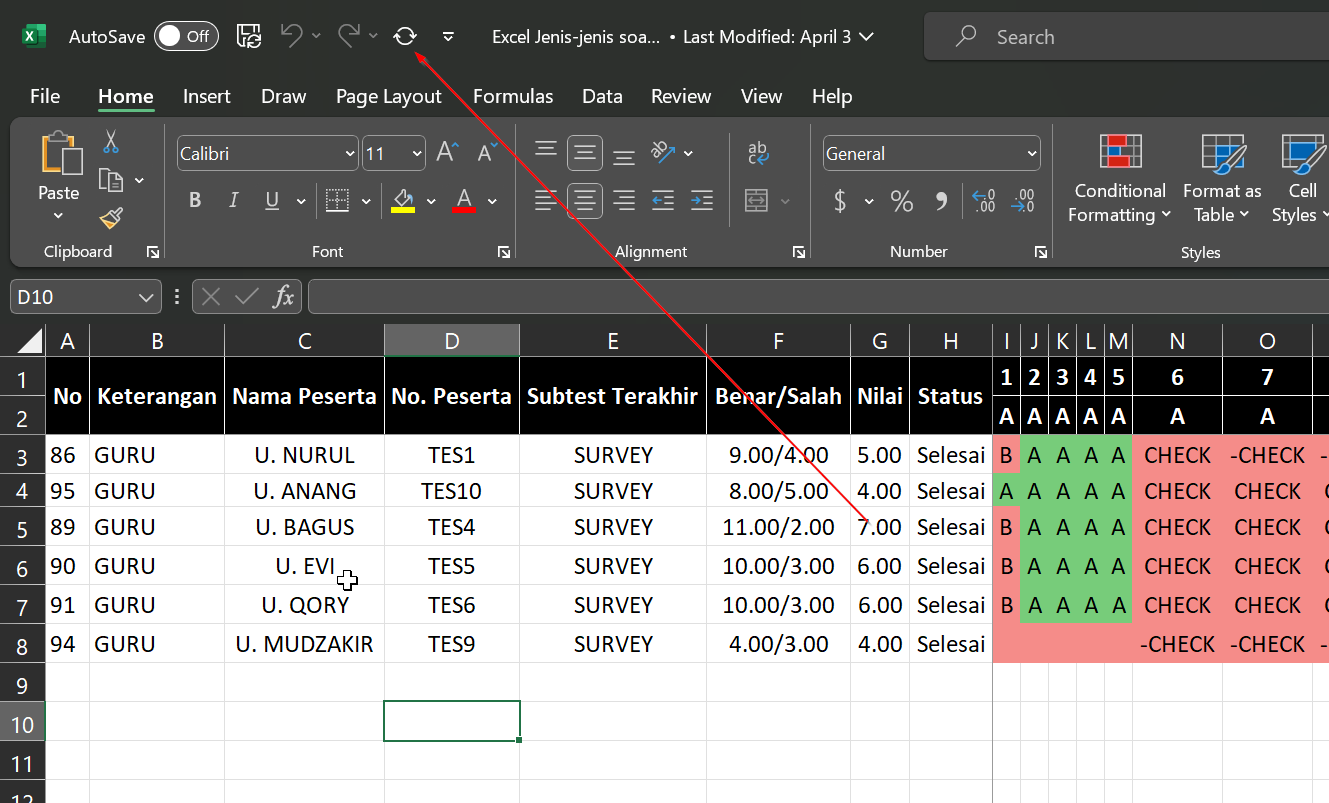This screenshot has height=803, width=1329.
Task: Click the Save icon in the title bar
Action: (x=249, y=36)
